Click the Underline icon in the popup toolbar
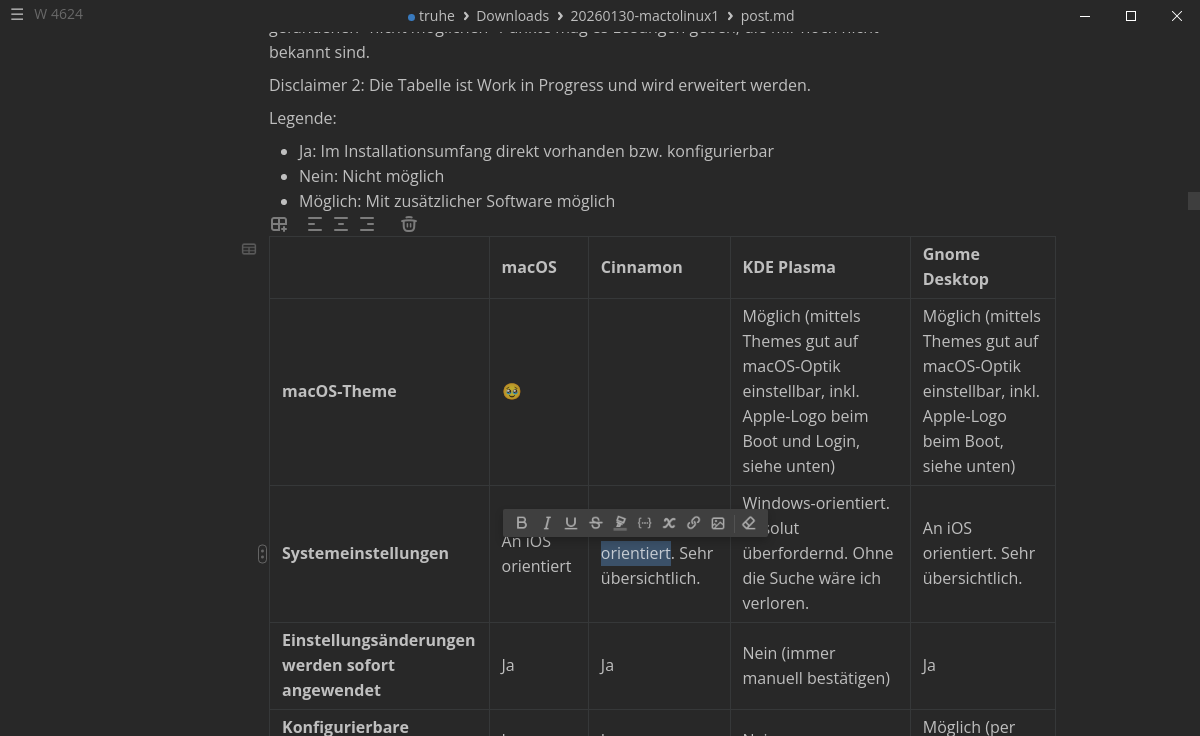Viewport: 1200px width, 736px height. pyautogui.click(x=571, y=523)
